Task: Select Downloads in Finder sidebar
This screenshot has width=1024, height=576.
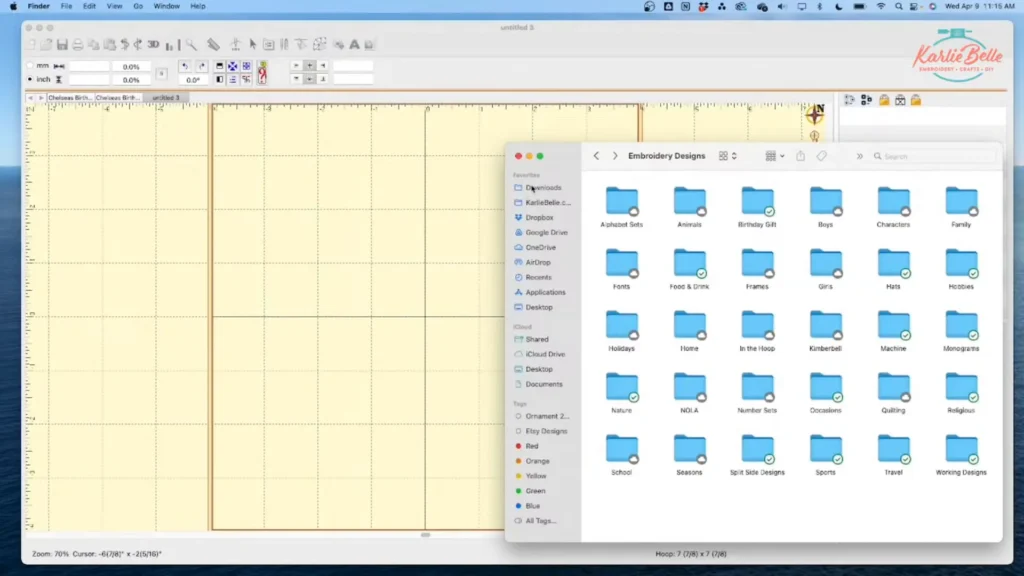Action: [x=543, y=187]
